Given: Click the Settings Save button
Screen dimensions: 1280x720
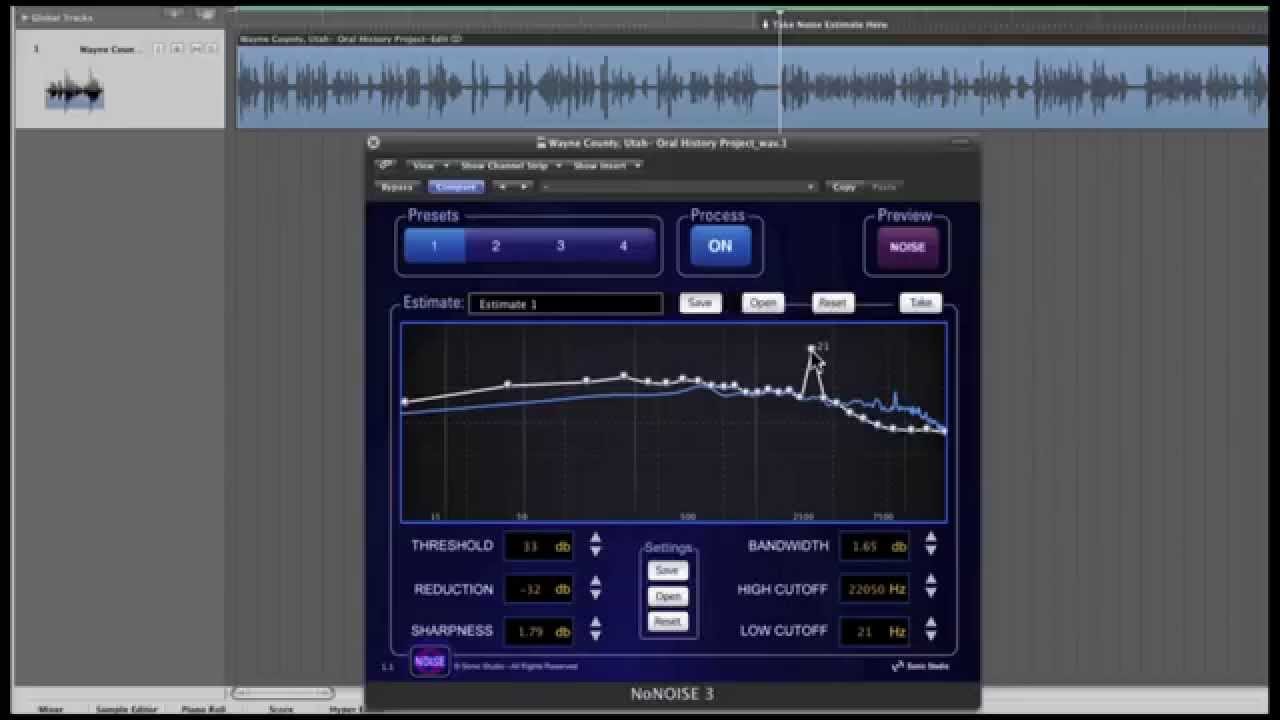Looking at the screenshot, I should point(667,571).
